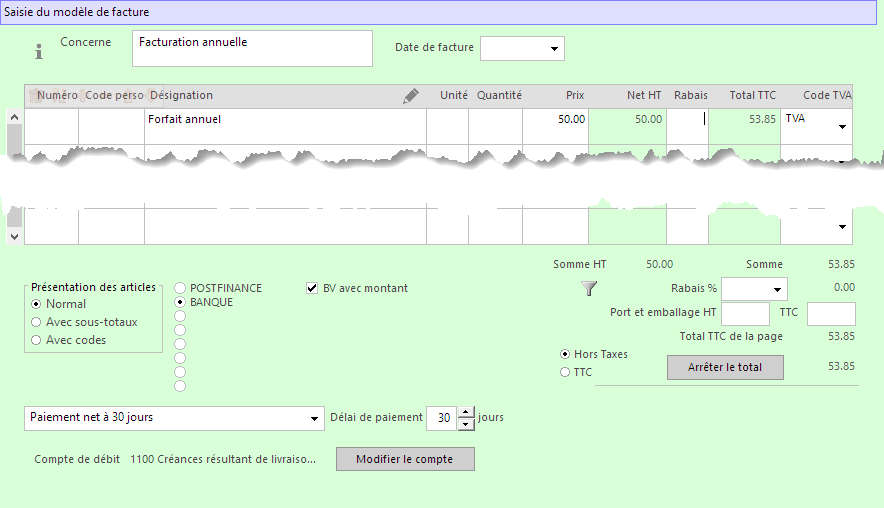Click the Quantité column header
This screenshot has width=884, height=508.
pyautogui.click(x=500, y=95)
